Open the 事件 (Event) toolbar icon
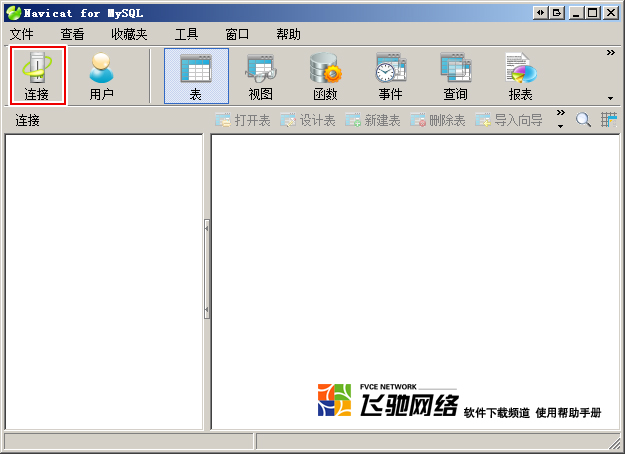This screenshot has height=454, width=625. point(390,76)
